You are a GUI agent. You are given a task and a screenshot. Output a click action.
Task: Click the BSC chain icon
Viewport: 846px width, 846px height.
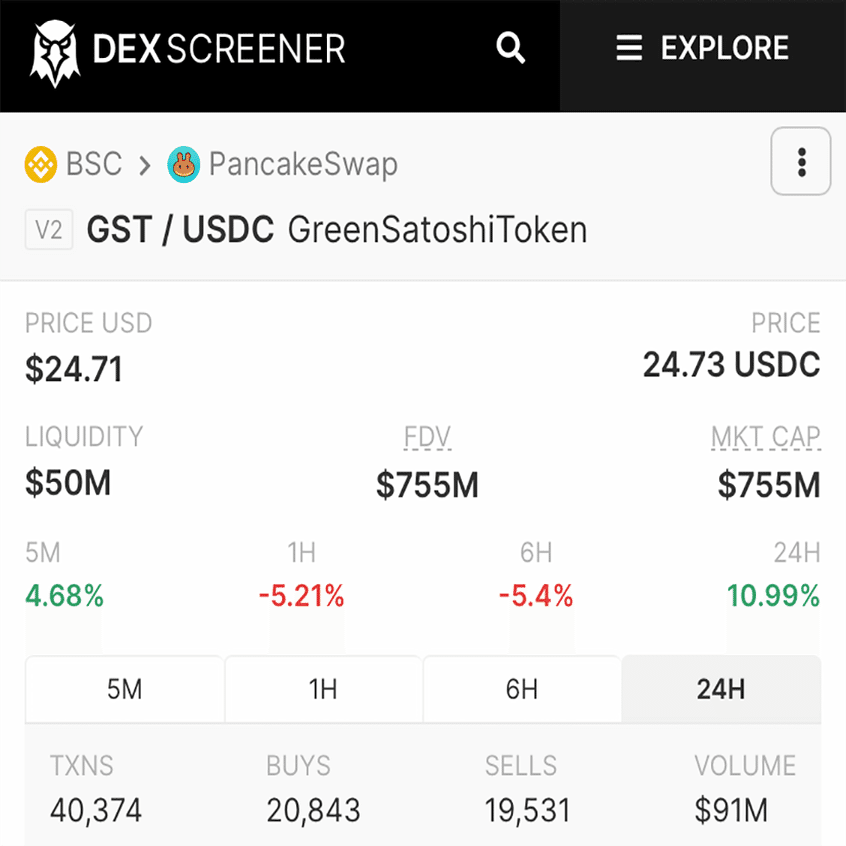point(42,163)
